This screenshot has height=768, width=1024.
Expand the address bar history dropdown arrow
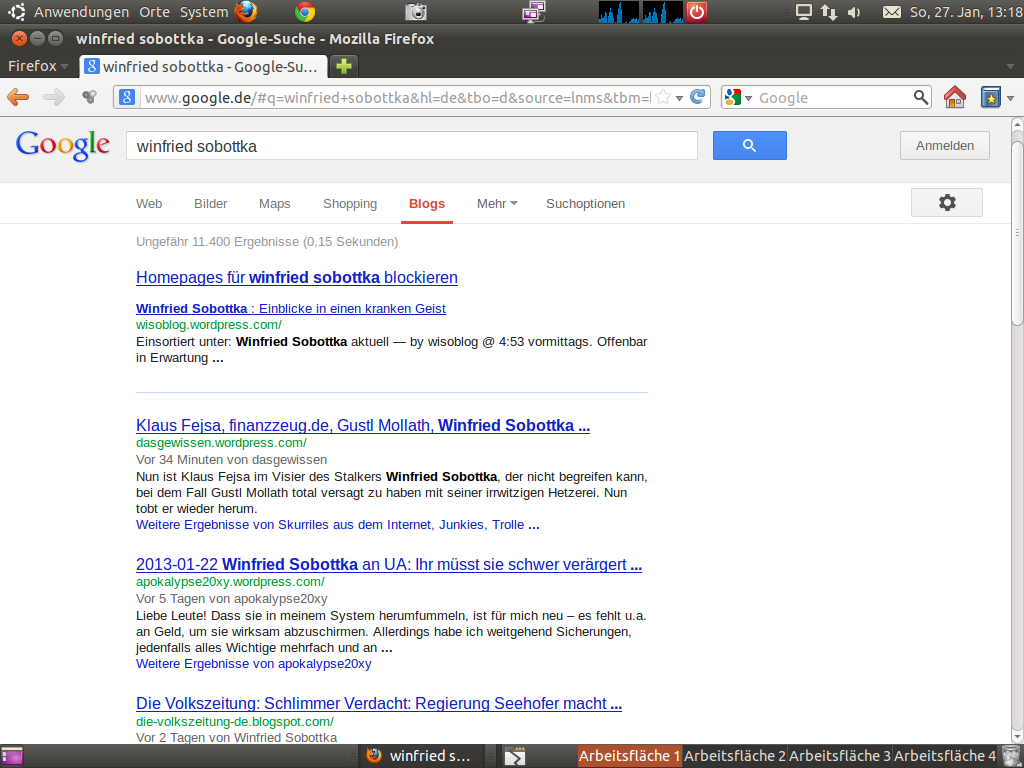pos(680,98)
